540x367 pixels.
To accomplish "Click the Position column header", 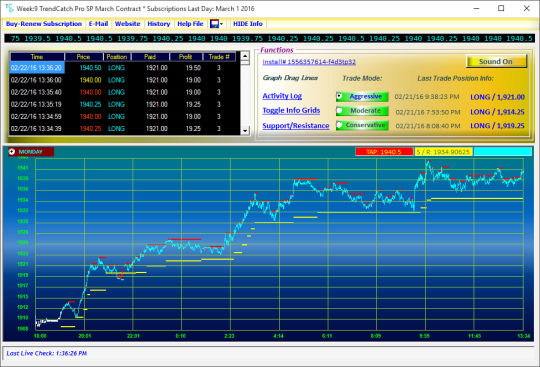I will click(x=117, y=57).
